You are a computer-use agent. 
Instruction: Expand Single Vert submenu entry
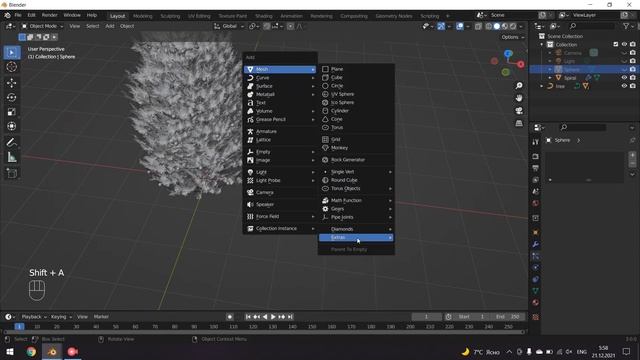pos(356,172)
